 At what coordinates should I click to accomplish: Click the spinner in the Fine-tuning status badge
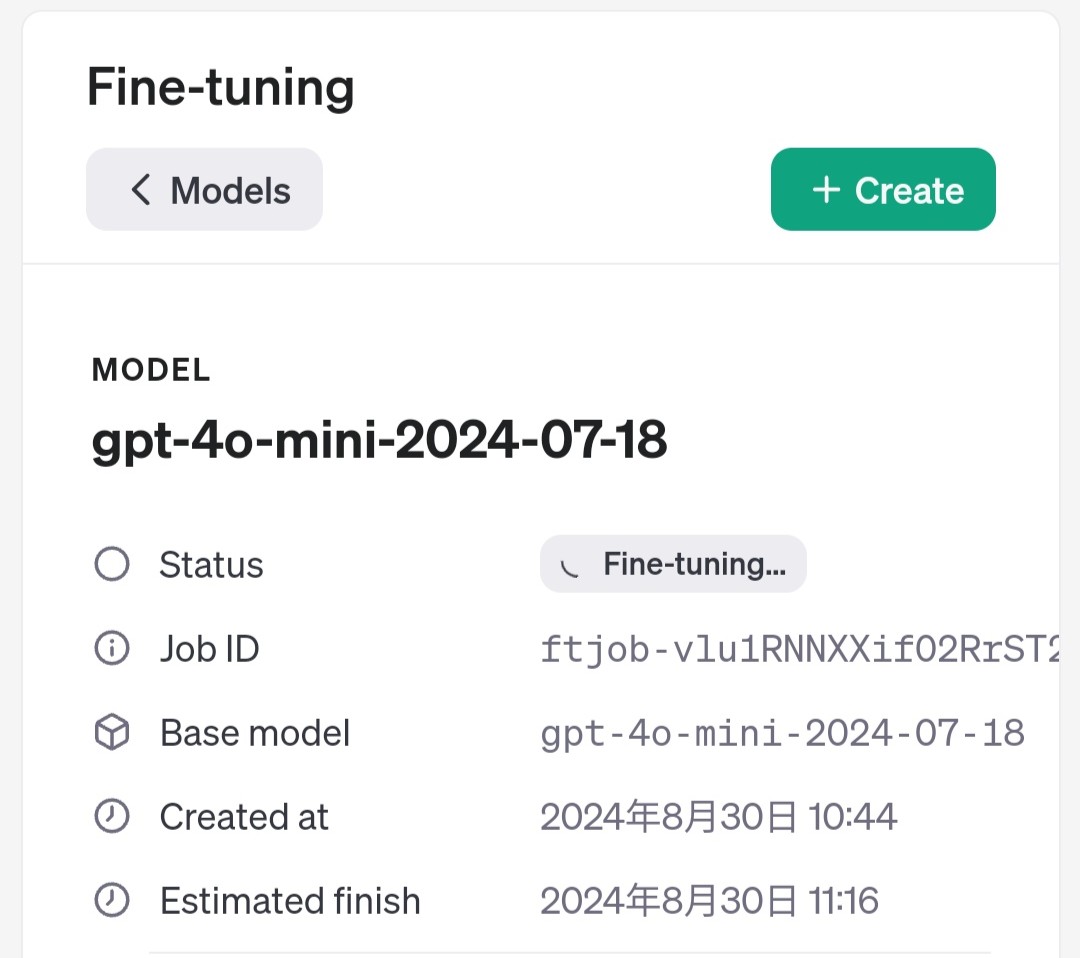[x=570, y=566]
